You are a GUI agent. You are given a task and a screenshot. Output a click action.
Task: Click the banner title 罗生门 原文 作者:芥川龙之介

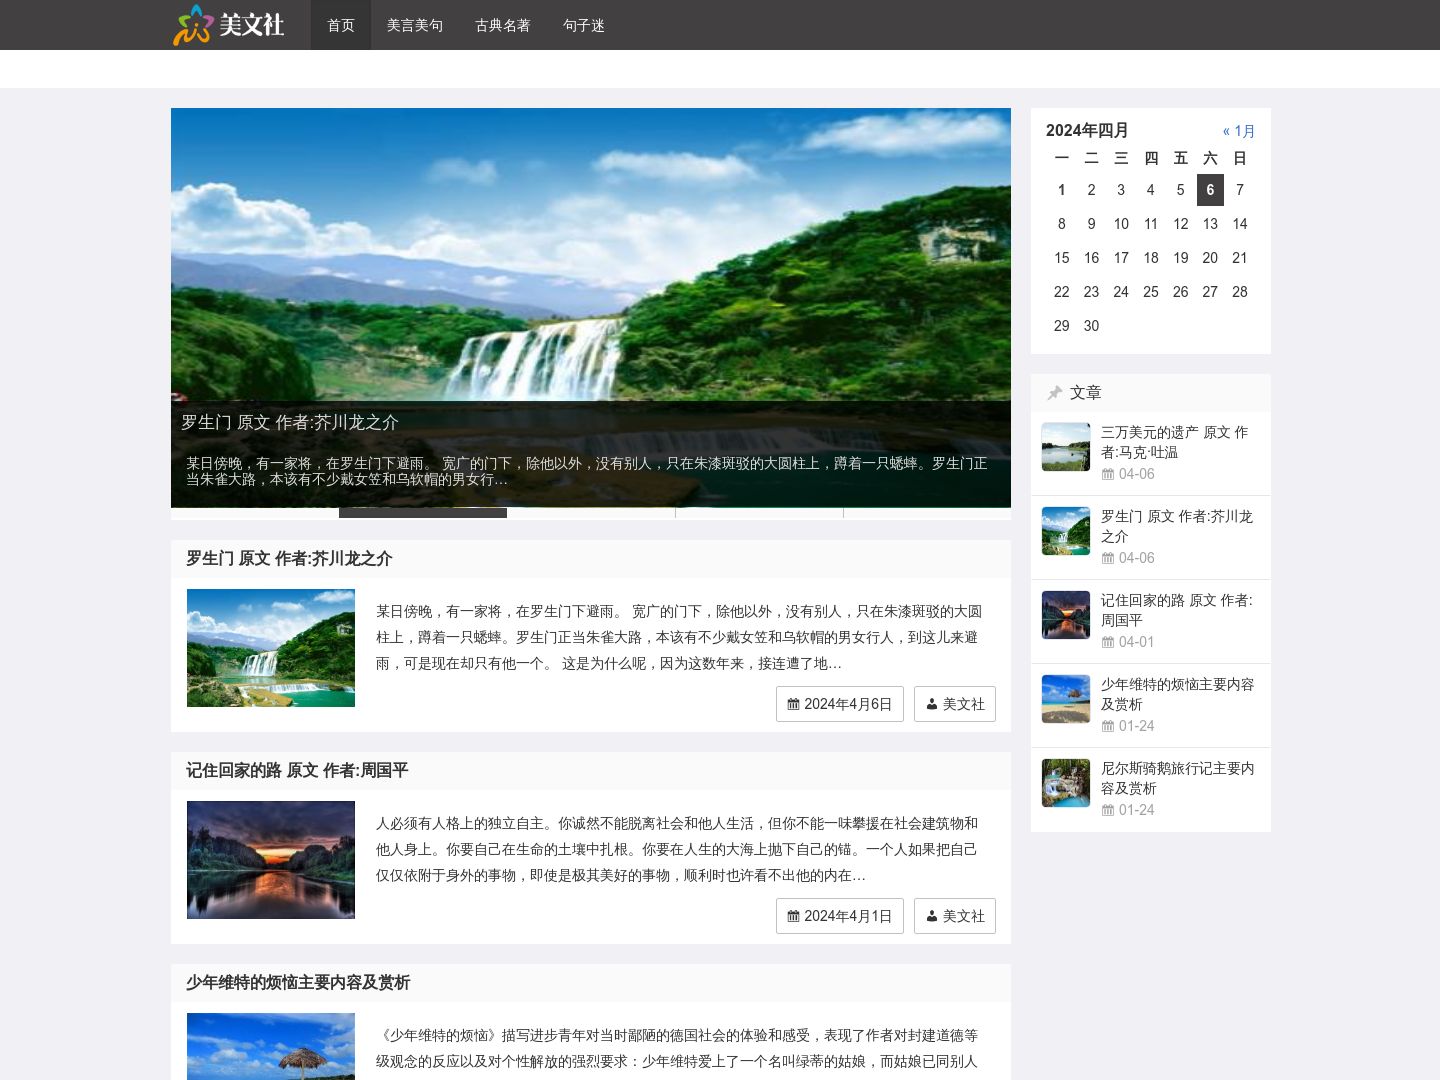point(290,422)
